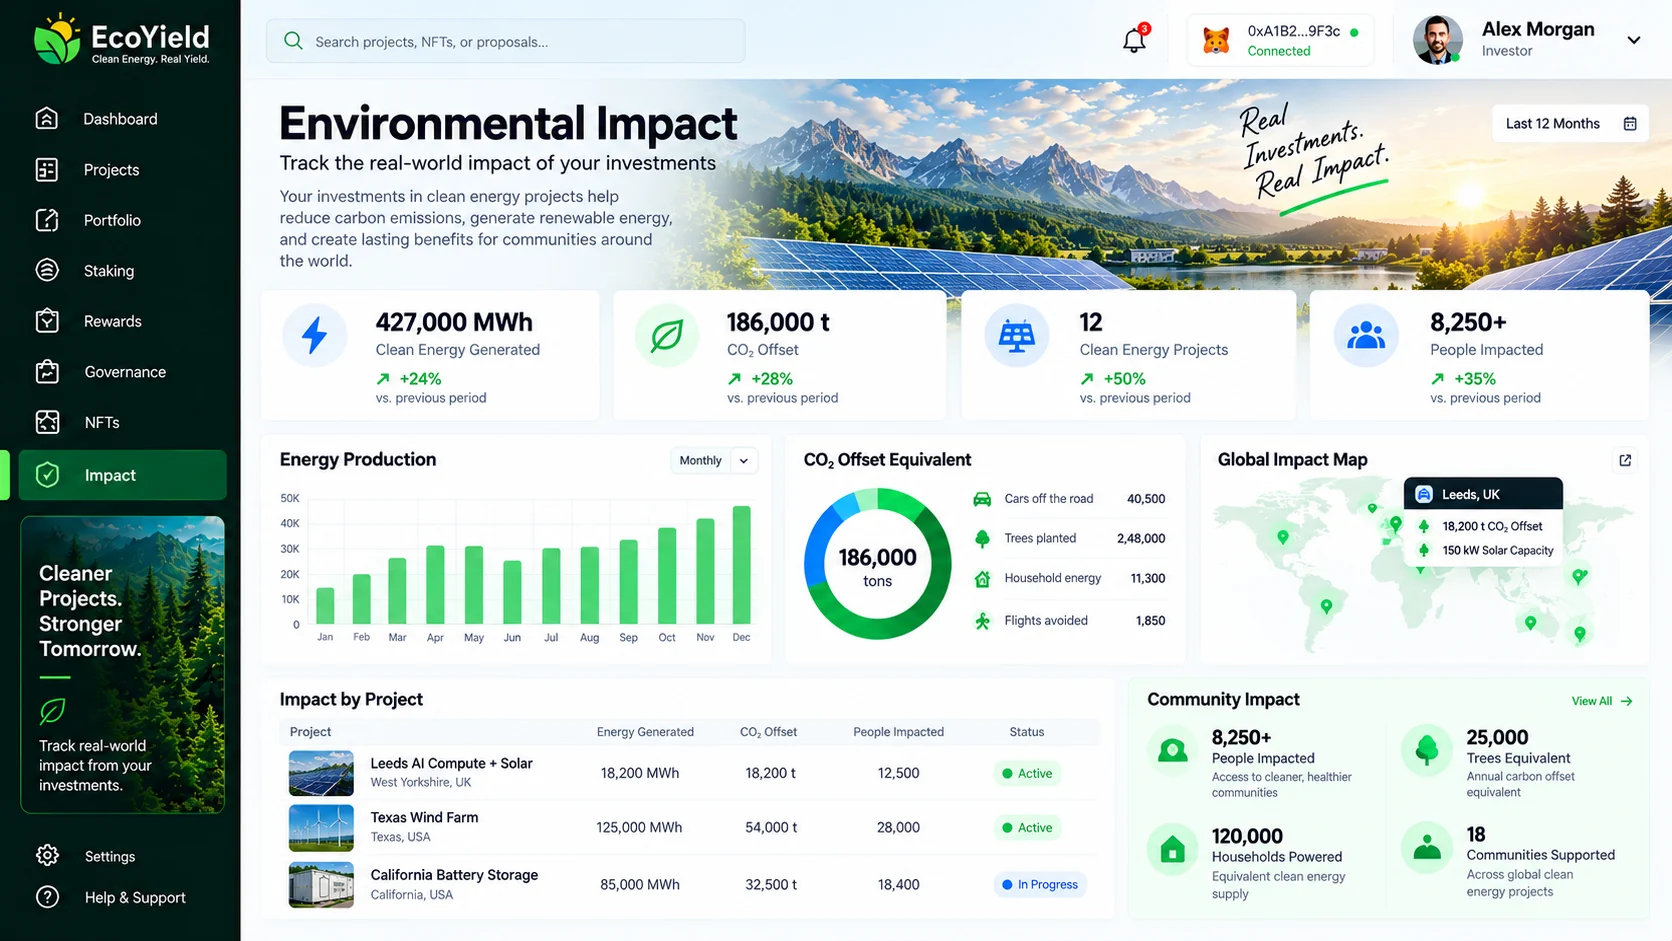Click the Trees Equivalent tree icon

click(x=1427, y=751)
